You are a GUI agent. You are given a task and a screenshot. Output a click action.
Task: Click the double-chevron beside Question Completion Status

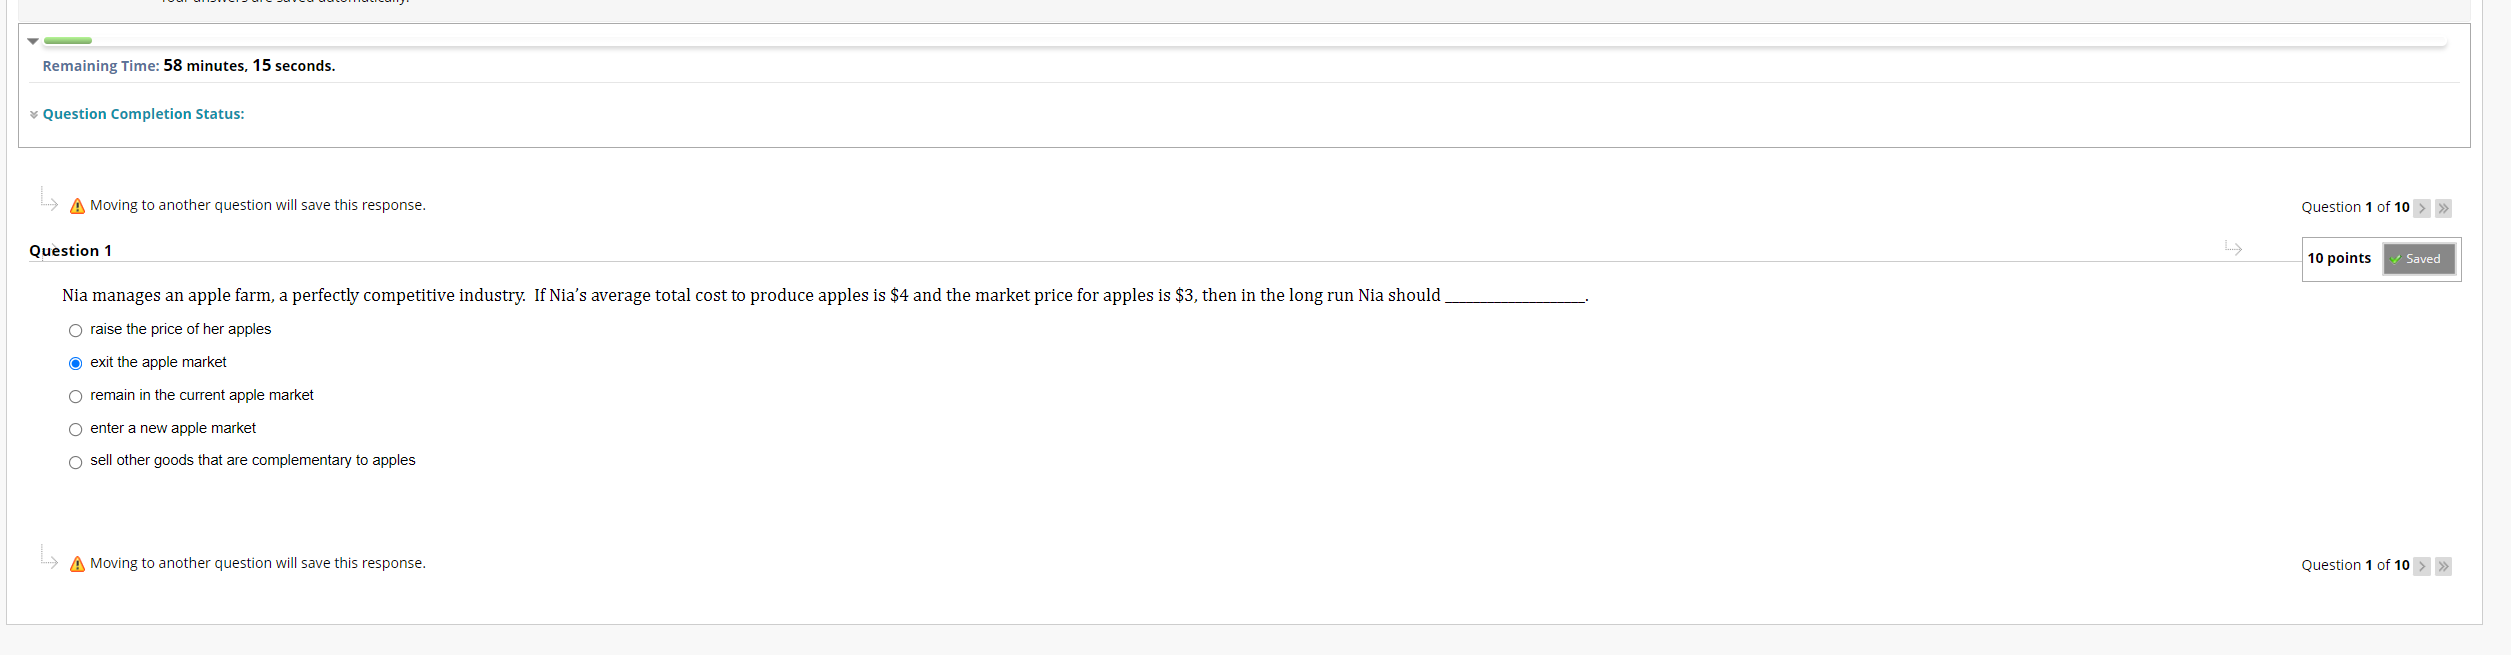[x=34, y=114]
